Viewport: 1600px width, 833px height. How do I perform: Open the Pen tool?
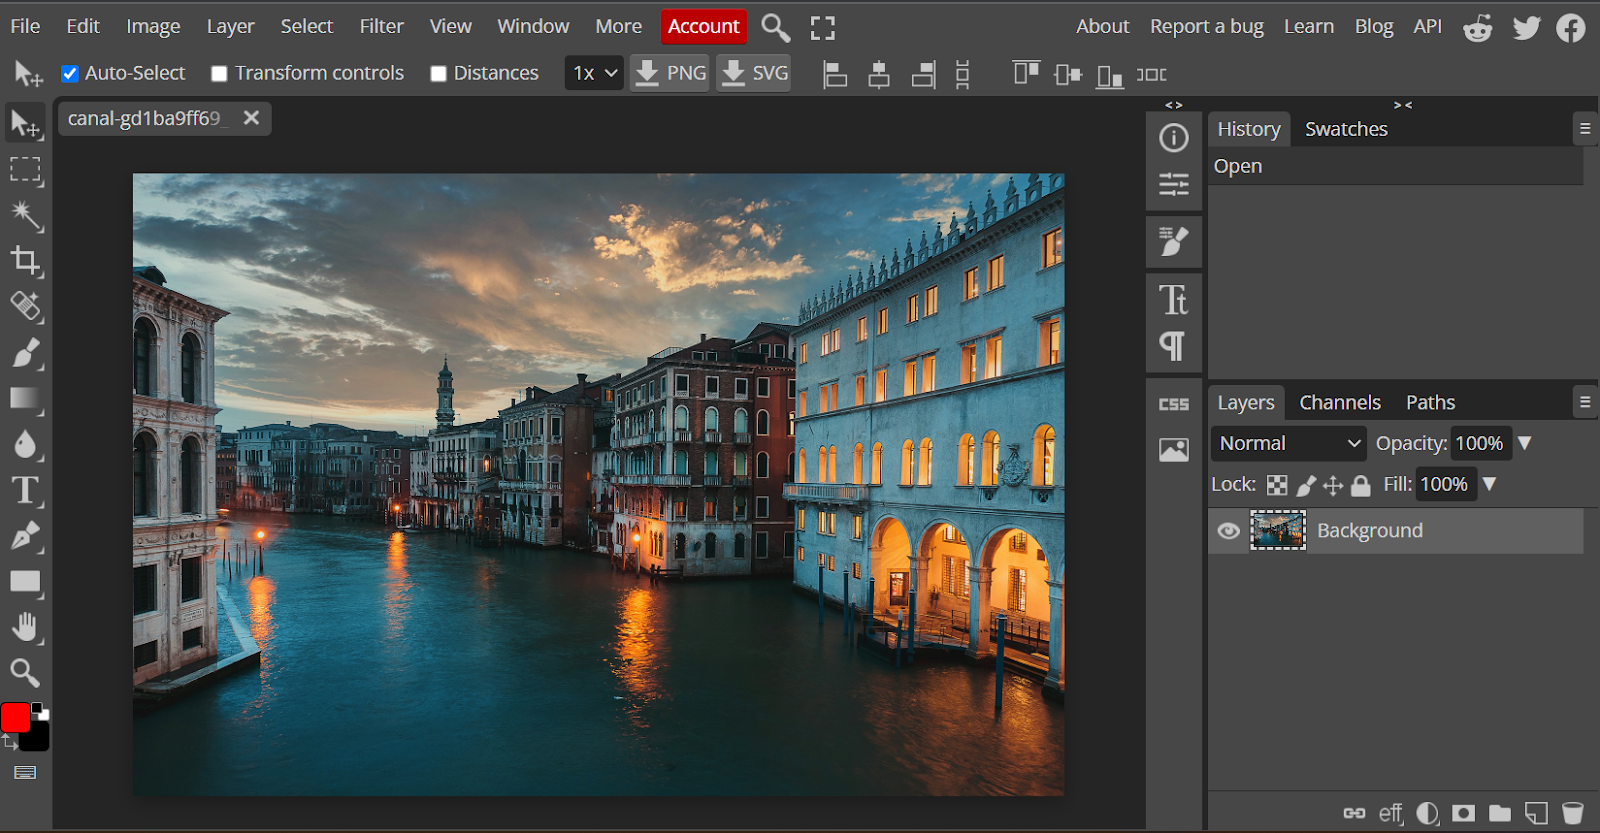click(25, 536)
